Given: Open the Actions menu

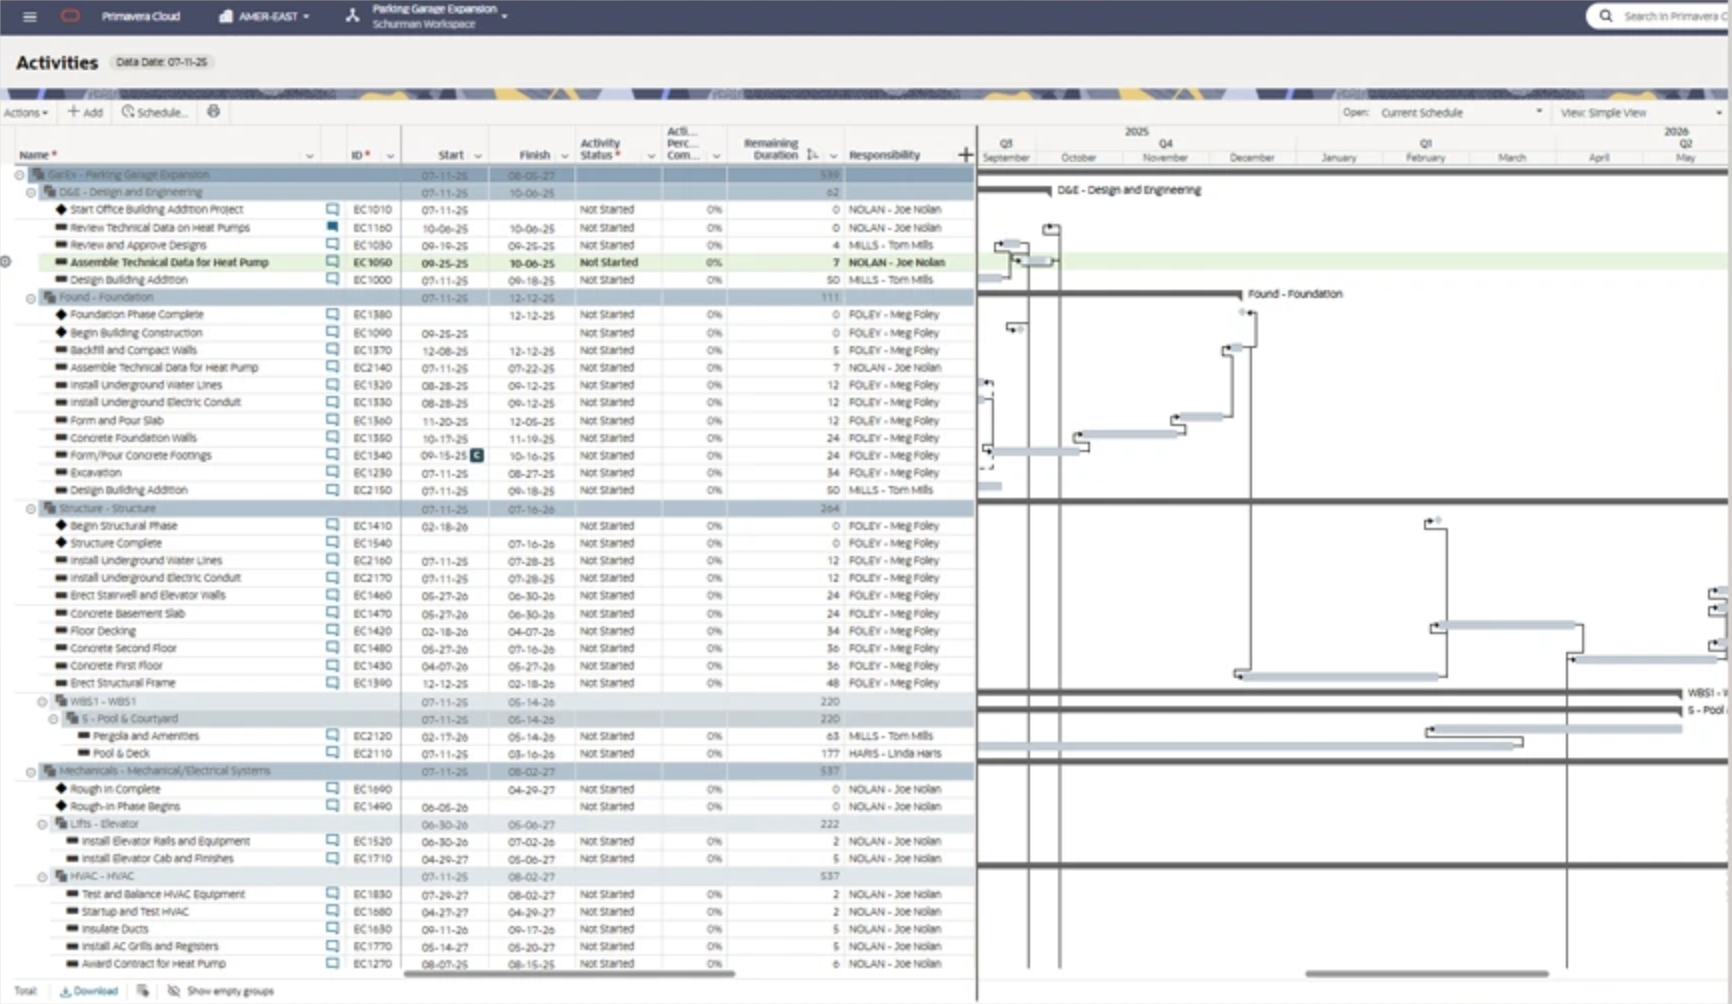Looking at the screenshot, I should tap(25, 112).
